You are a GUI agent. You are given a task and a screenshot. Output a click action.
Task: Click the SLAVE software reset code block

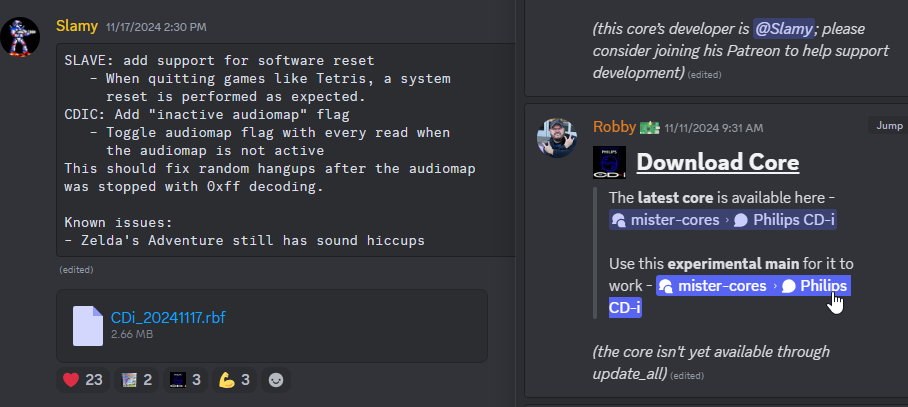286,150
